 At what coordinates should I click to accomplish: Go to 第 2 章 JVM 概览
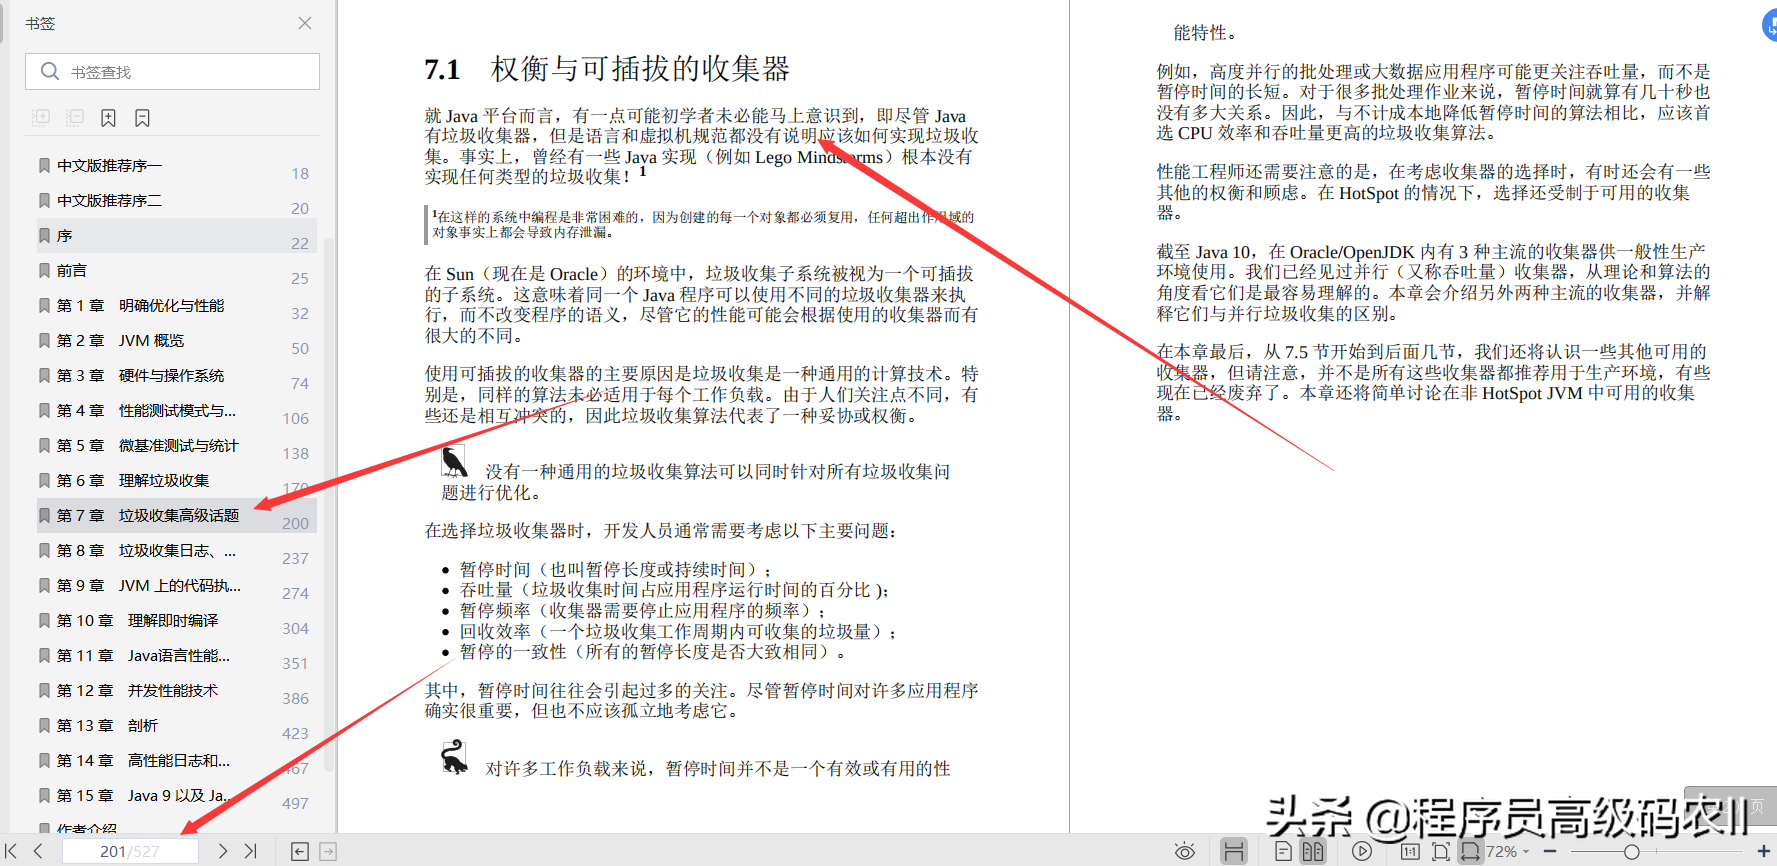[x=176, y=340]
